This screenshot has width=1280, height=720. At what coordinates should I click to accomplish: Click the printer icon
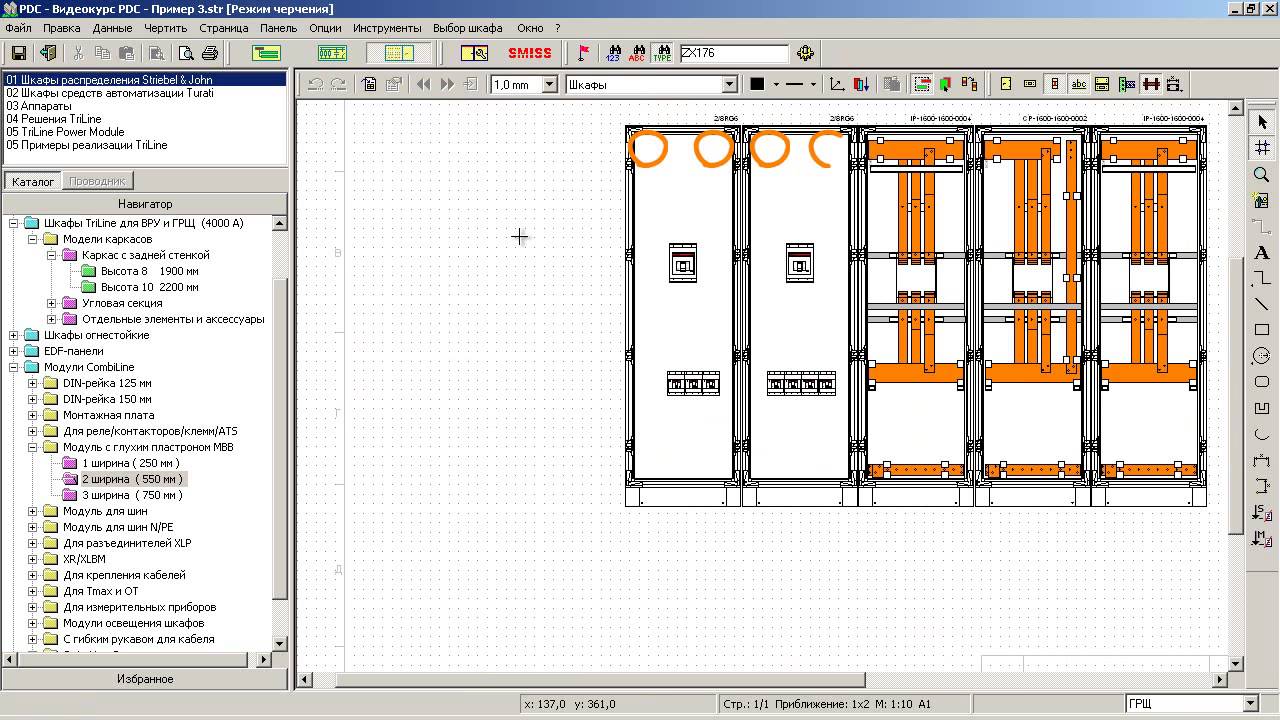(209, 53)
